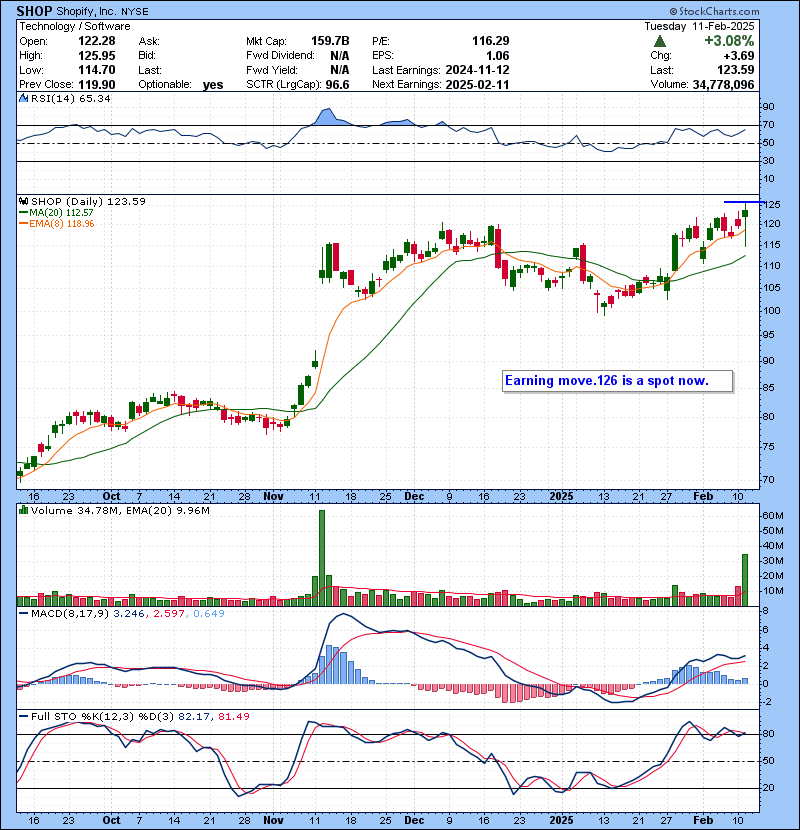This screenshot has width=800, height=830.
Task: Select the MACD histogram value 0.649
Action: pos(209,614)
